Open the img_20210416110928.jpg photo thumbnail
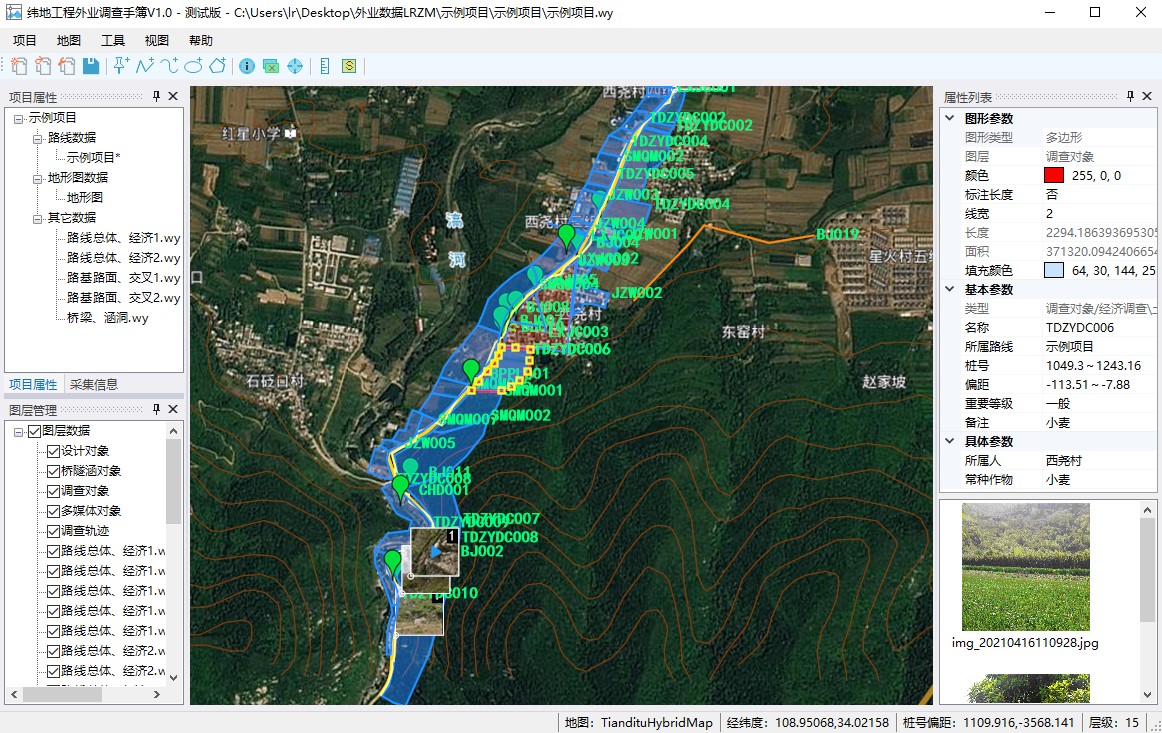The image size is (1162, 733). point(1025,566)
